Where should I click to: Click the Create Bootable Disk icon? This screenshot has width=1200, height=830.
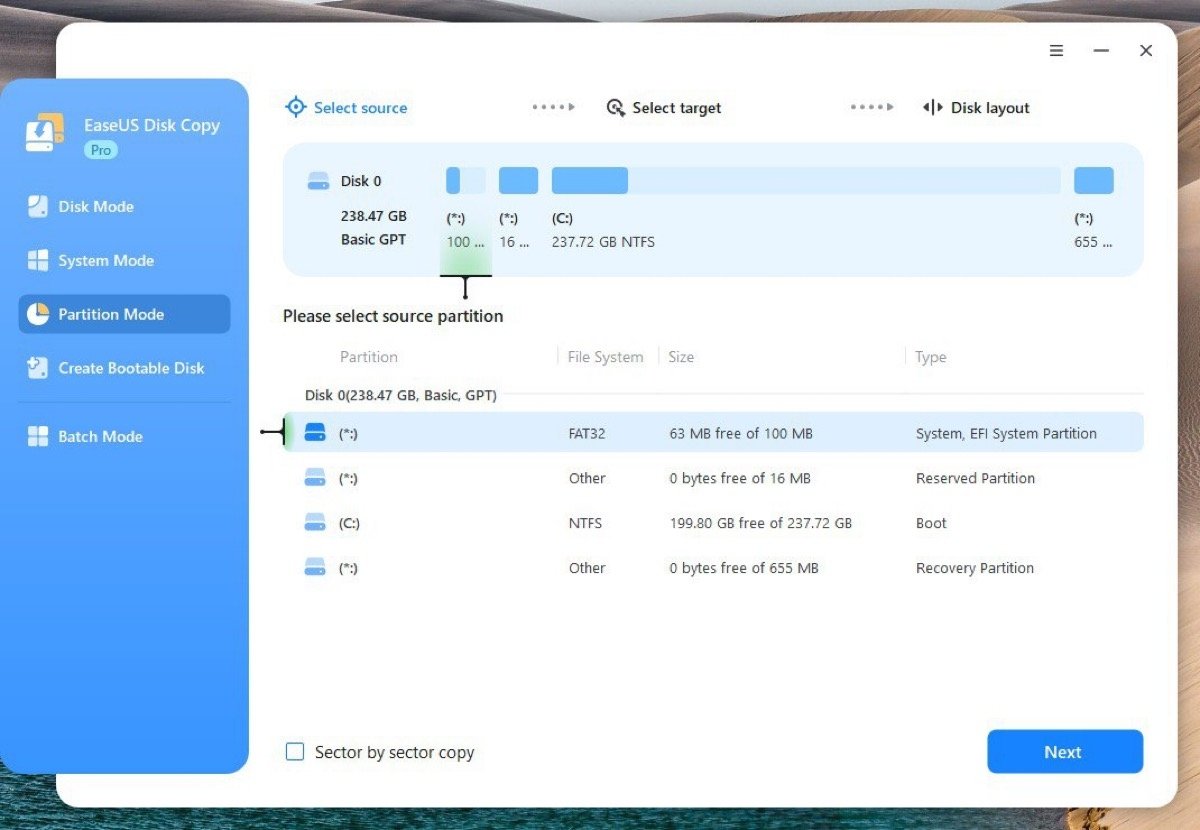tap(37, 368)
